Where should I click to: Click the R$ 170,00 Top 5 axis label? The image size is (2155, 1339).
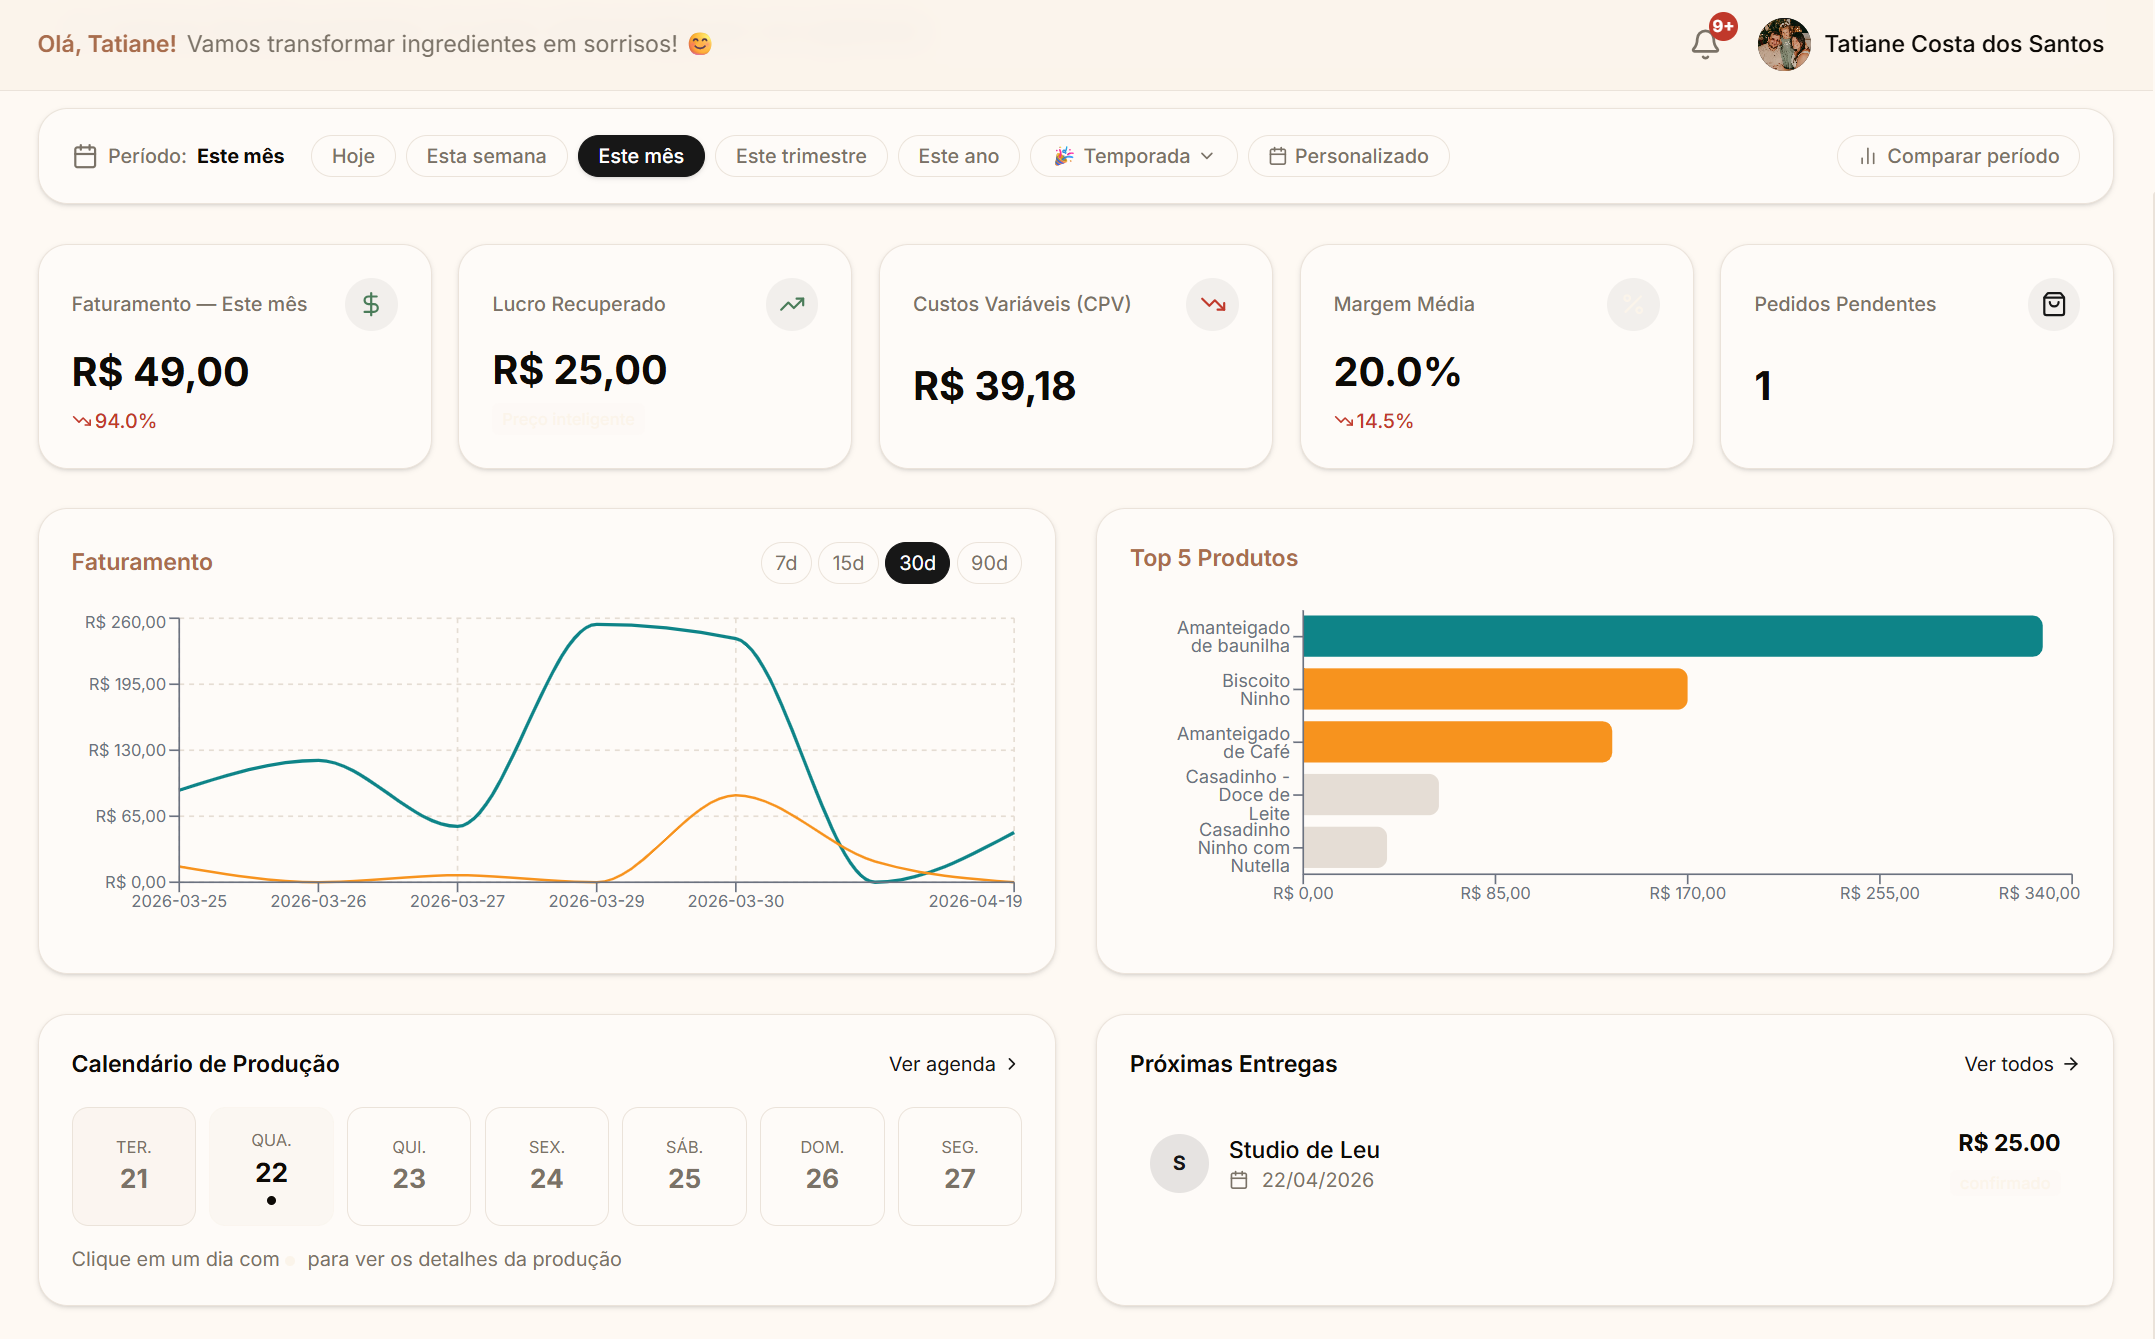click(x=1687, y=893)
